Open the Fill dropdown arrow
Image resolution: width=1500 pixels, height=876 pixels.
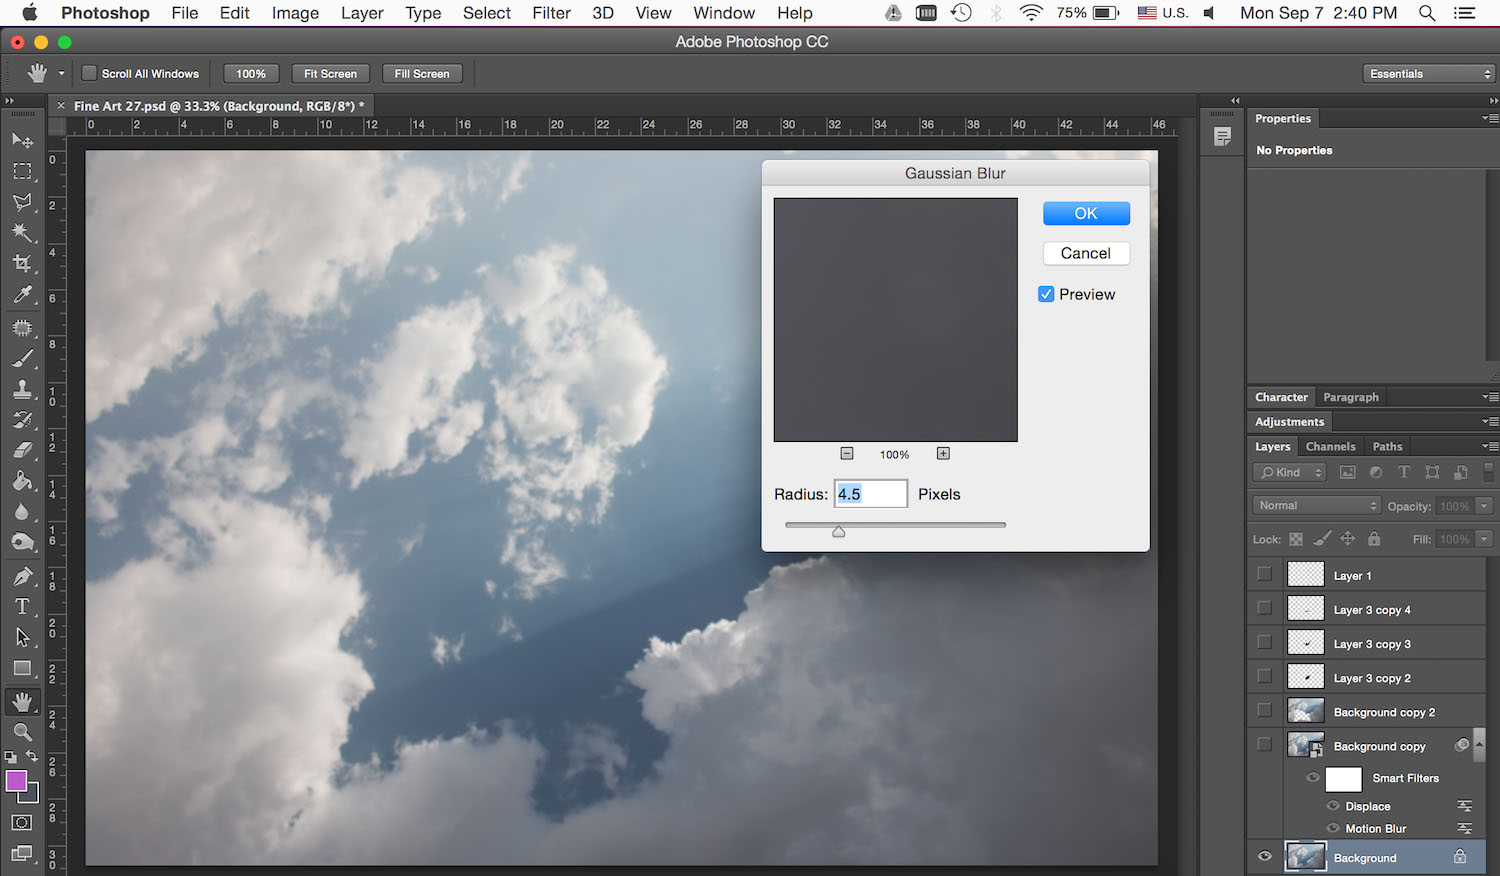tap(1485, 539)
